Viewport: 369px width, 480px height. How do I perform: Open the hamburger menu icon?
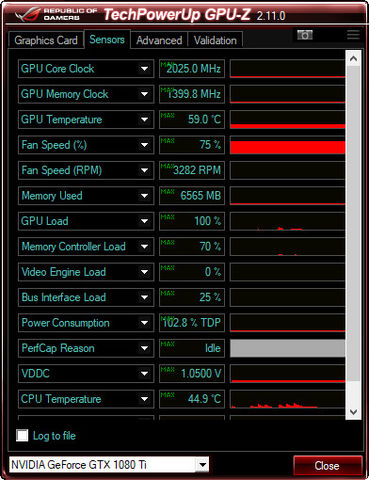[353, 35]
